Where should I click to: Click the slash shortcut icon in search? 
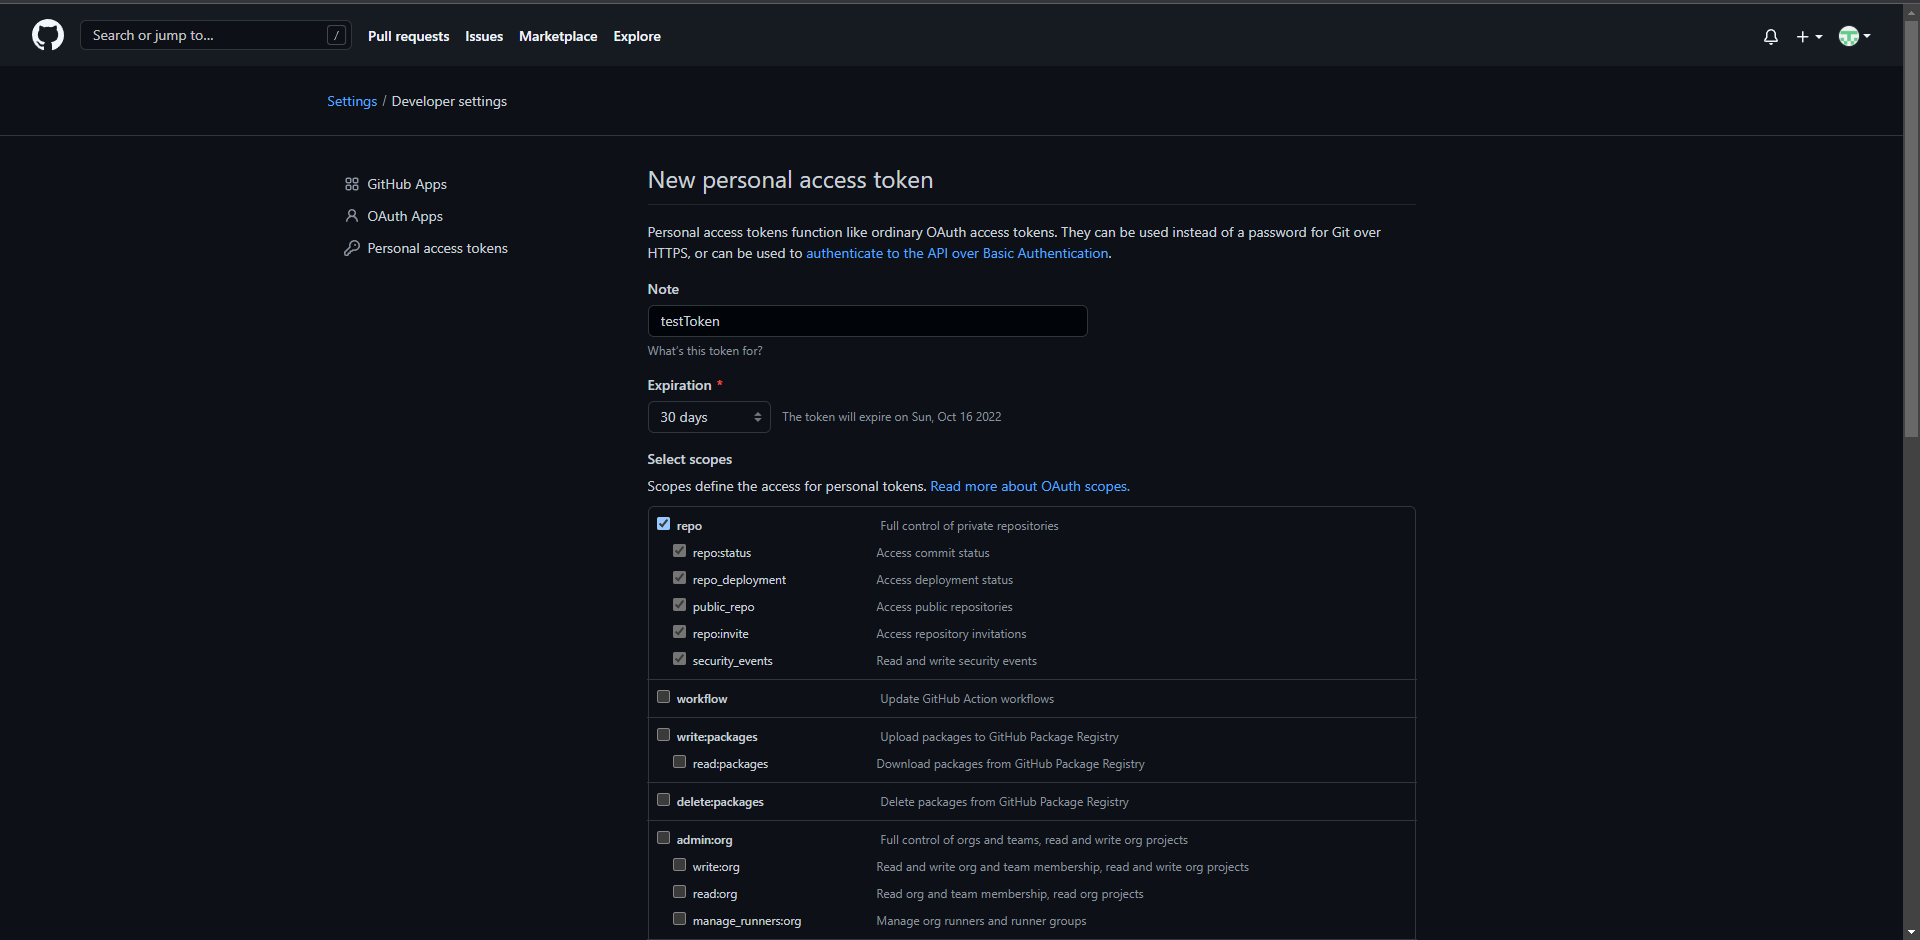(x=337, y=36)
